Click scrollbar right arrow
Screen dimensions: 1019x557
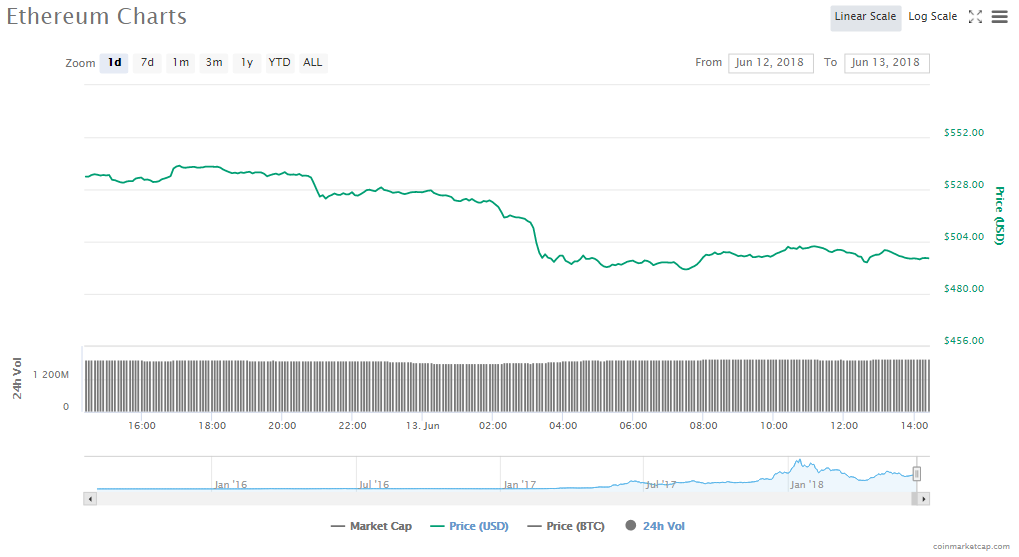click(924, 498)
